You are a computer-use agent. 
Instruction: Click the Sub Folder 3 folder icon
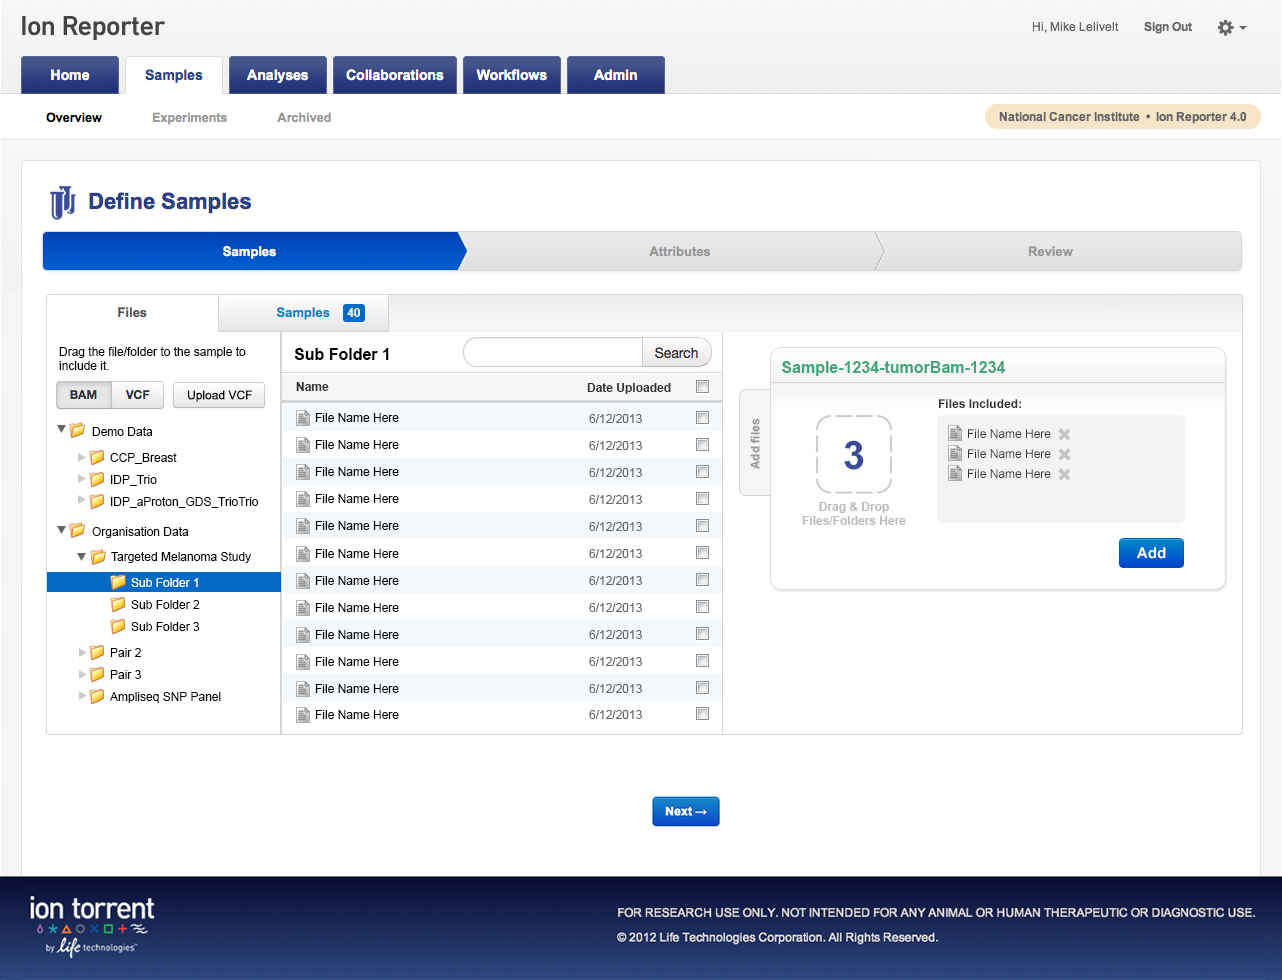118,626
